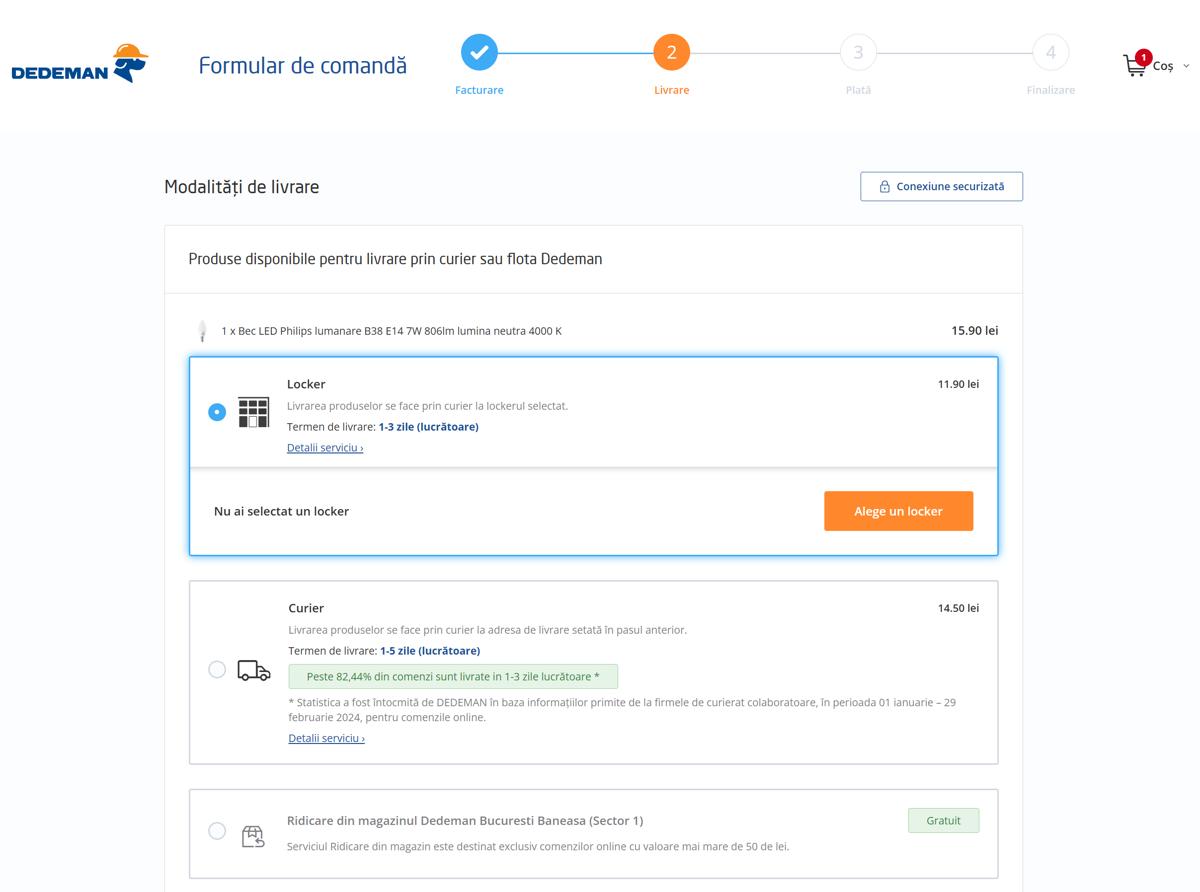Open the shopping cart icon
The height and width of the screenshot is (892, 1200).
pos(1135,65)
